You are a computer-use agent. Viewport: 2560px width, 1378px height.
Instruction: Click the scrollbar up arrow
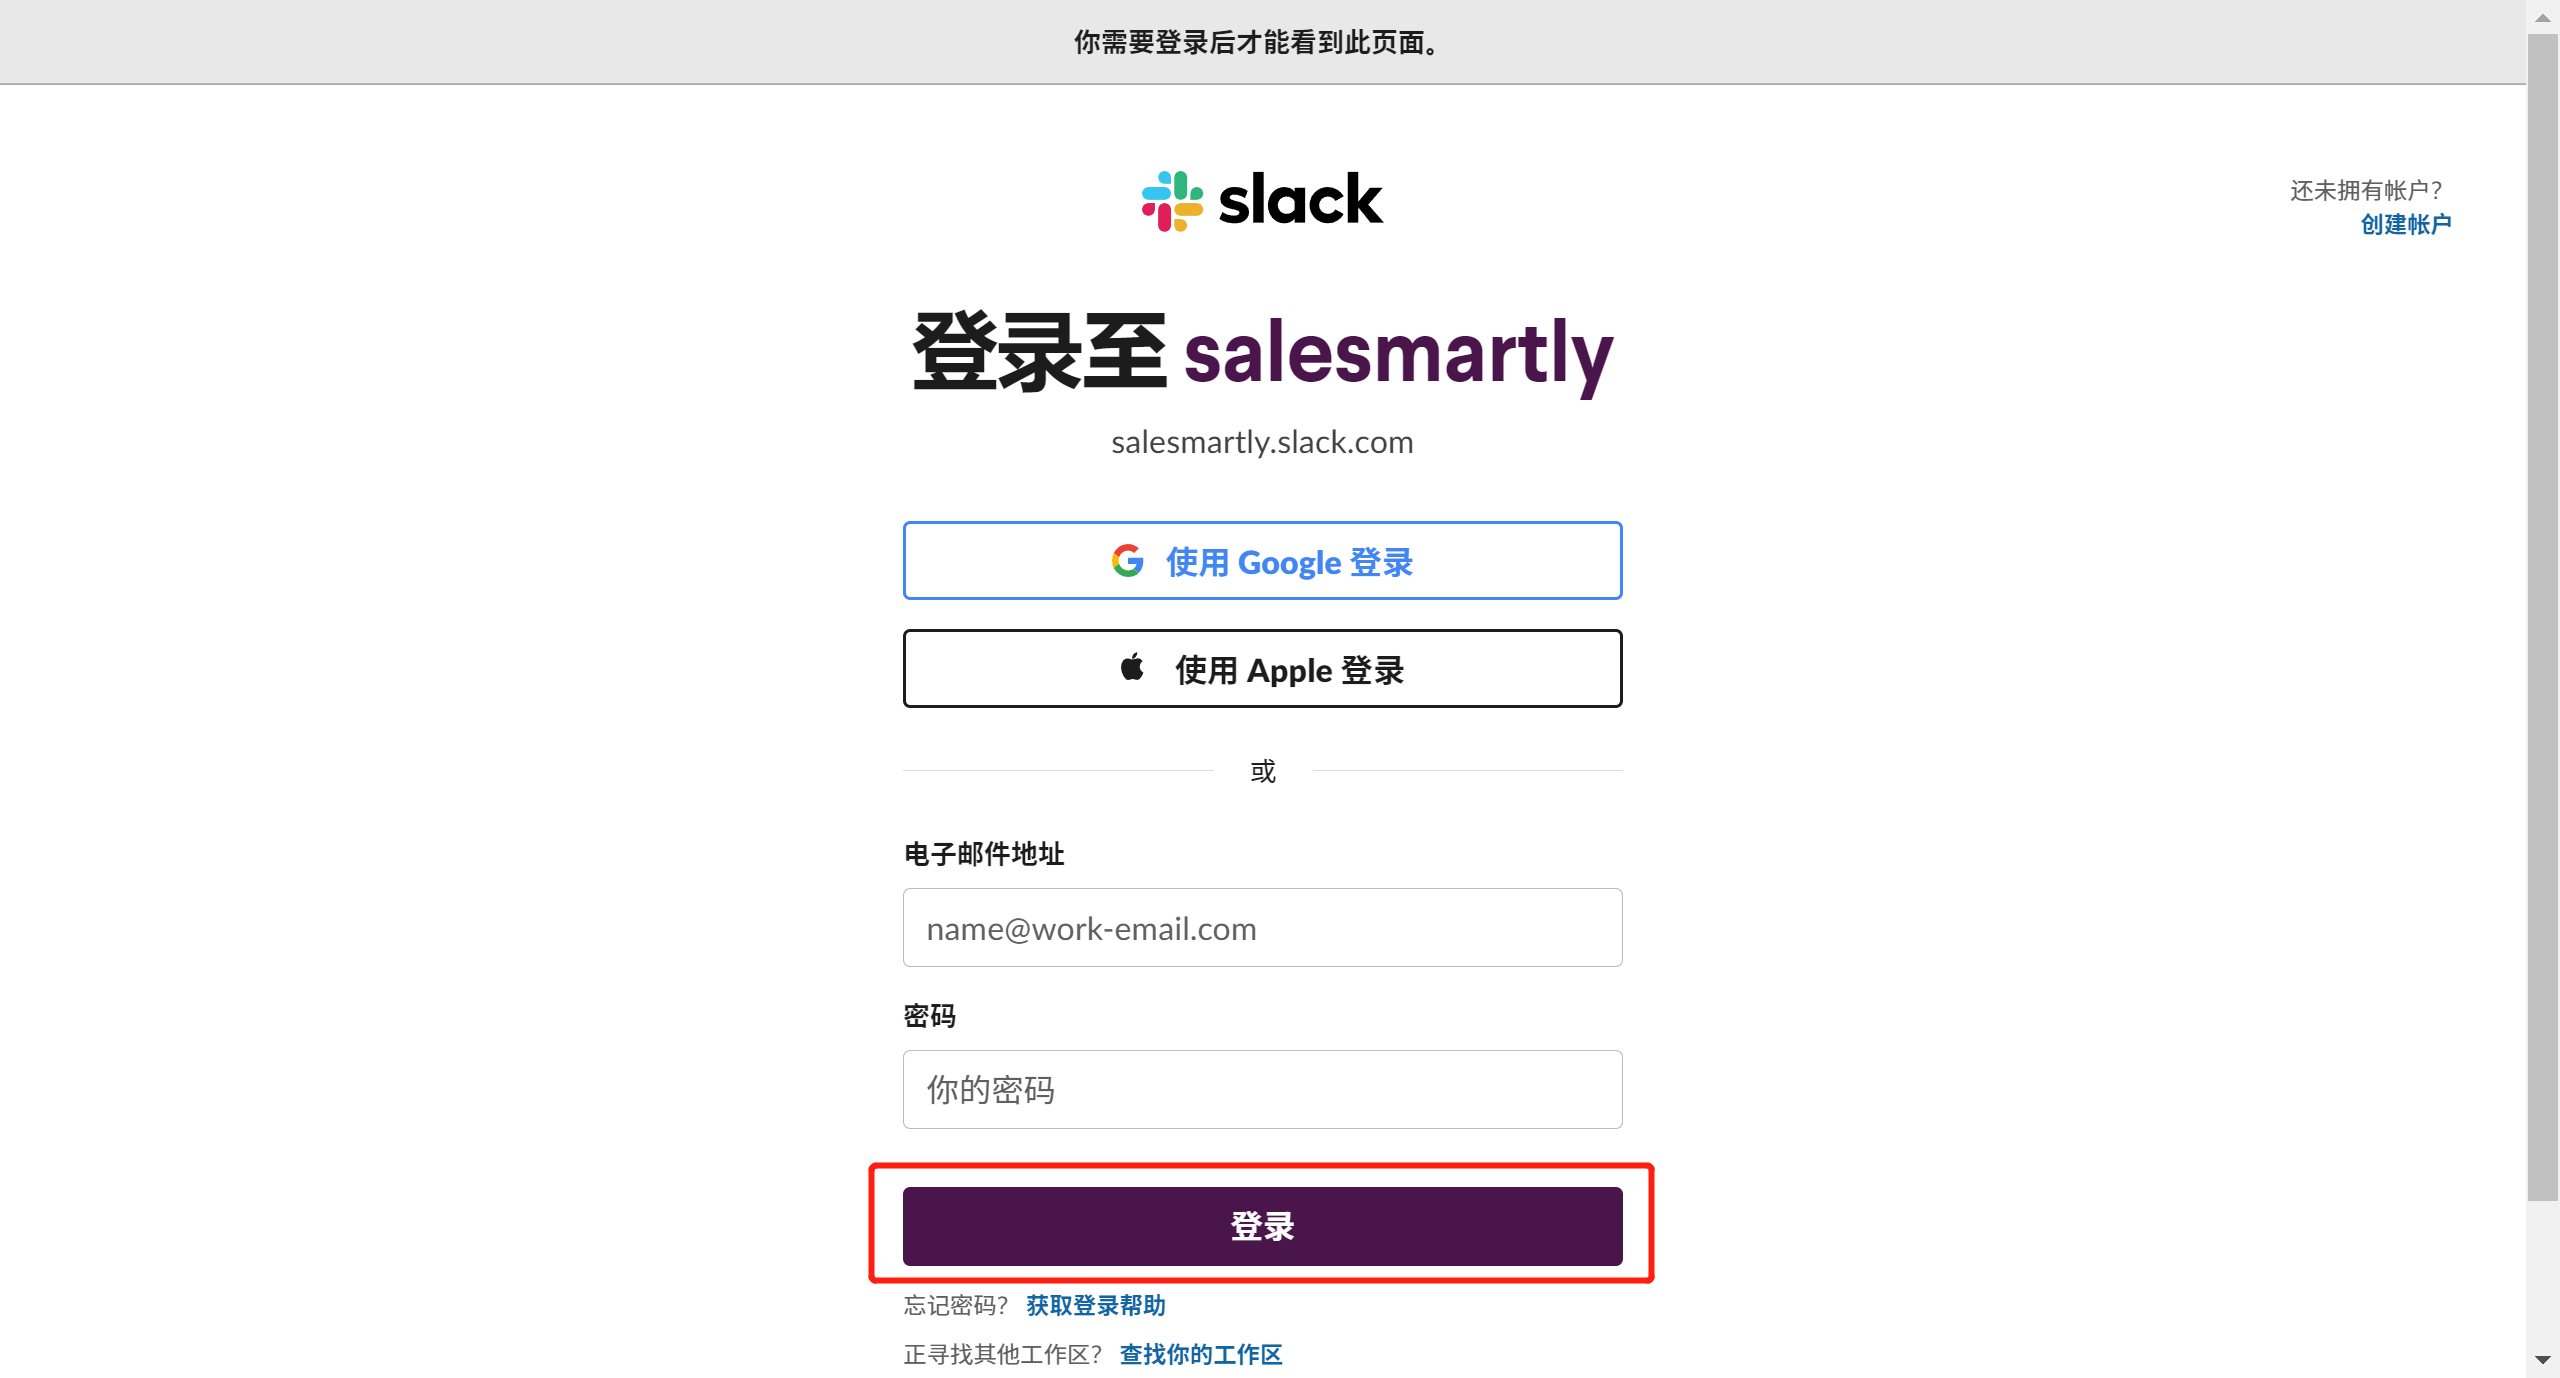pyautogui.click(x=2542, y=17)
